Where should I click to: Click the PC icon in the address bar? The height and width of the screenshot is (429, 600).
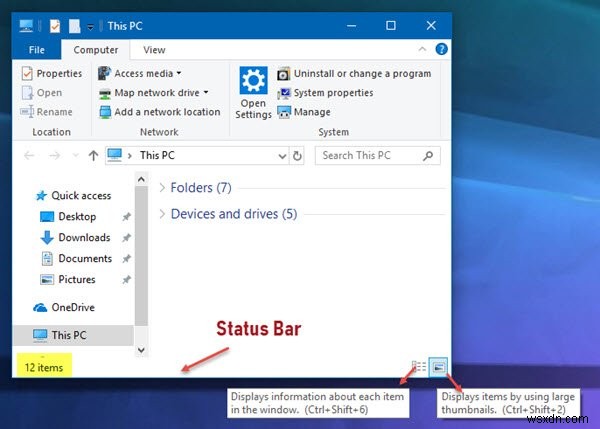[x=114, y=155]
